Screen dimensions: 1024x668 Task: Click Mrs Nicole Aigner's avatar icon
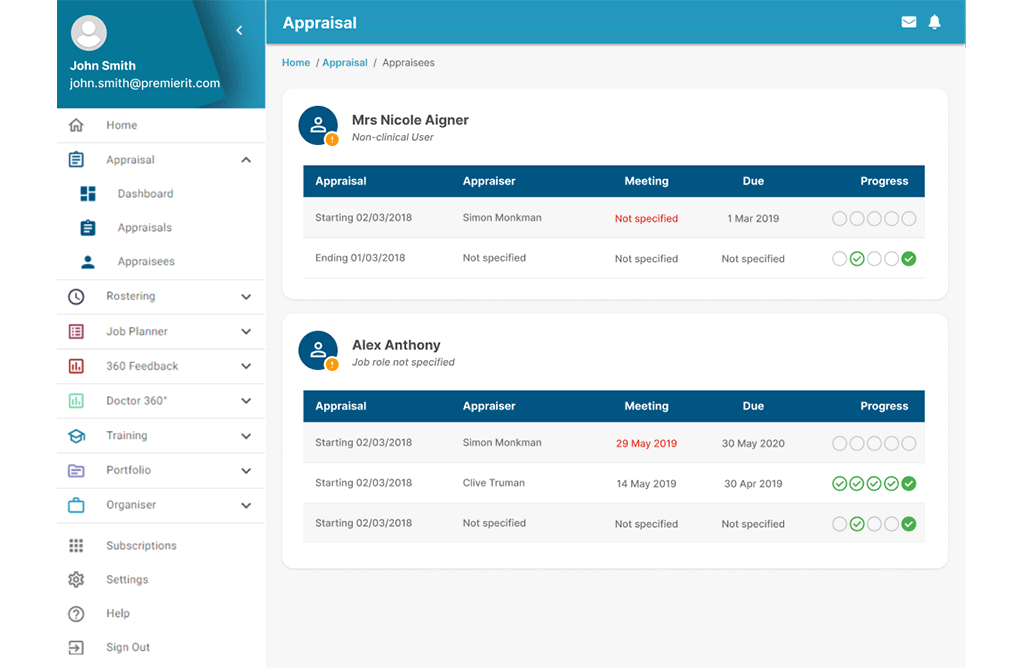tap(318, 125)
